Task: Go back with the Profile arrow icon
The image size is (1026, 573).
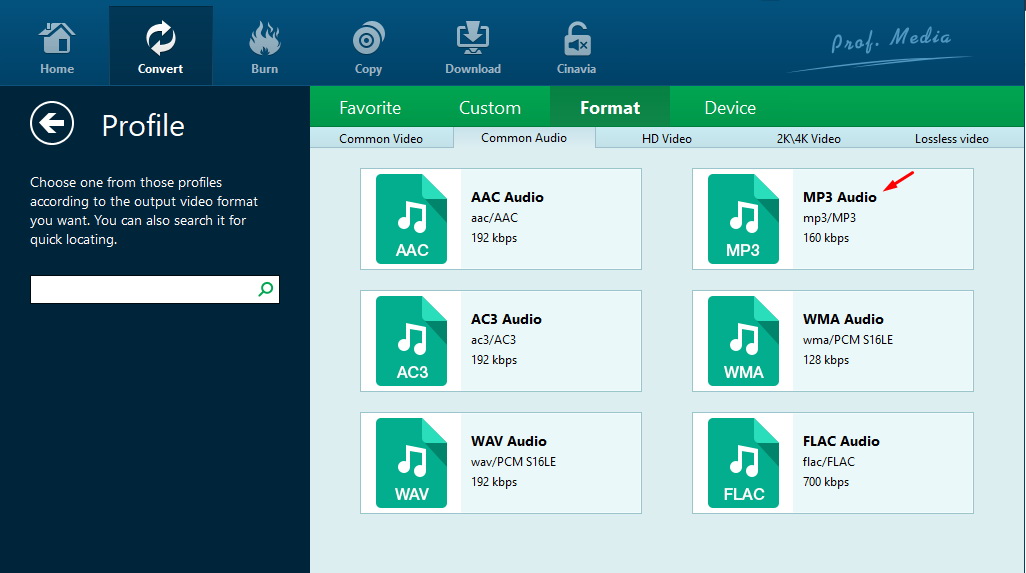Action: 52,123
